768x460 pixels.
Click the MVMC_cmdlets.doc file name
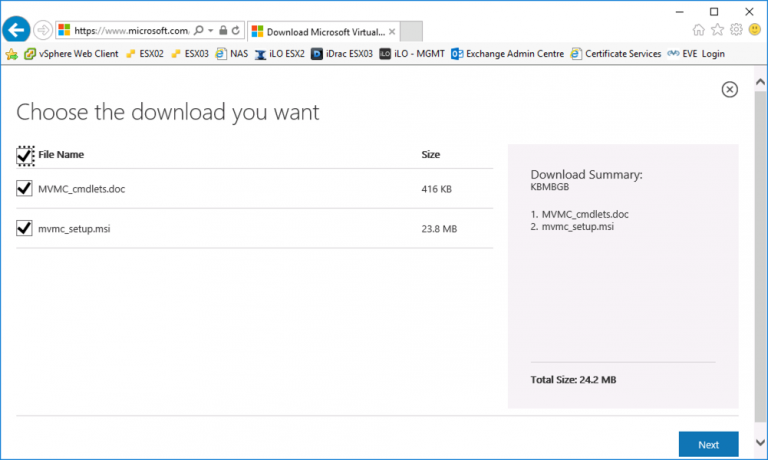pyautogui.click(x=82, y=189)
